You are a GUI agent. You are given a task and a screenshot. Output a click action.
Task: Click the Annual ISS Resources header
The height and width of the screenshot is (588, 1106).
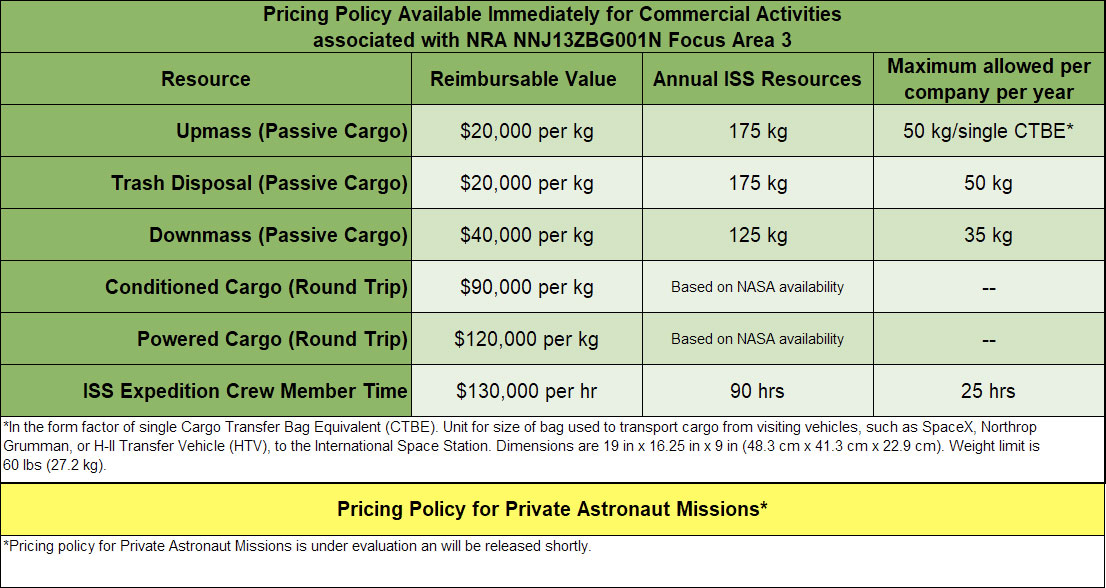[758, 79]
